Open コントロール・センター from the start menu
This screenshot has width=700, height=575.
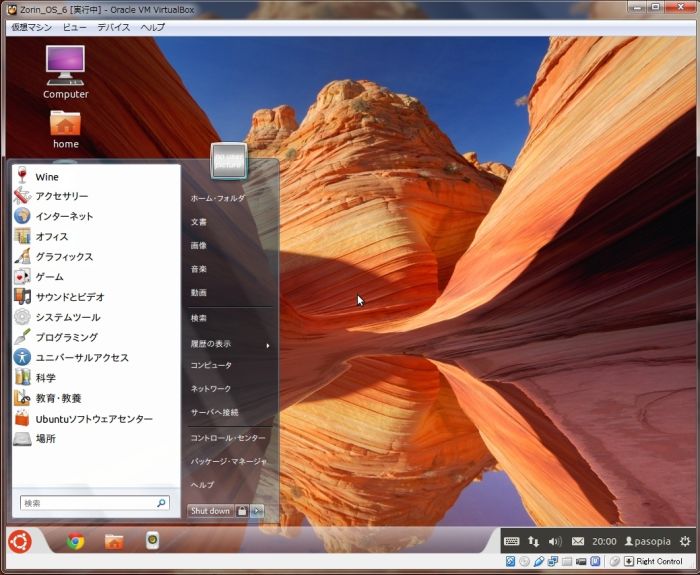(x=228, y=438)
